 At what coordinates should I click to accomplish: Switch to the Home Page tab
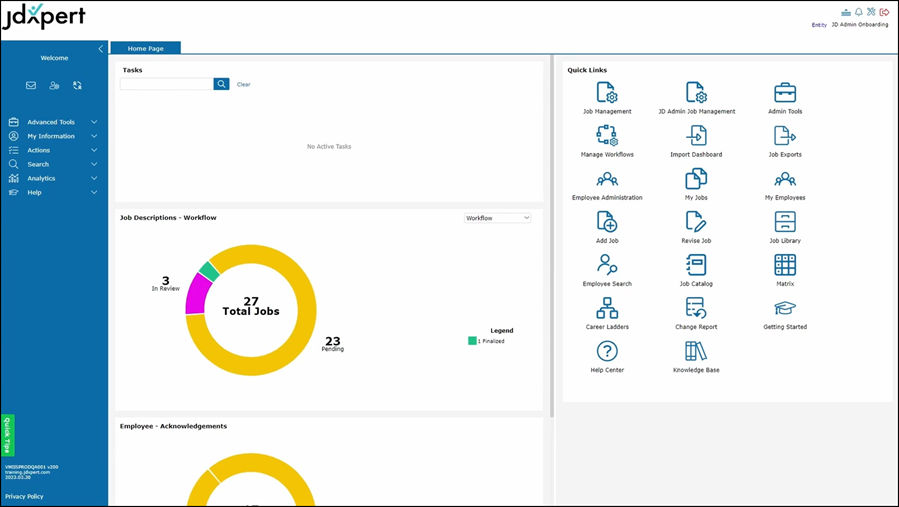click(x=145, y=48)
